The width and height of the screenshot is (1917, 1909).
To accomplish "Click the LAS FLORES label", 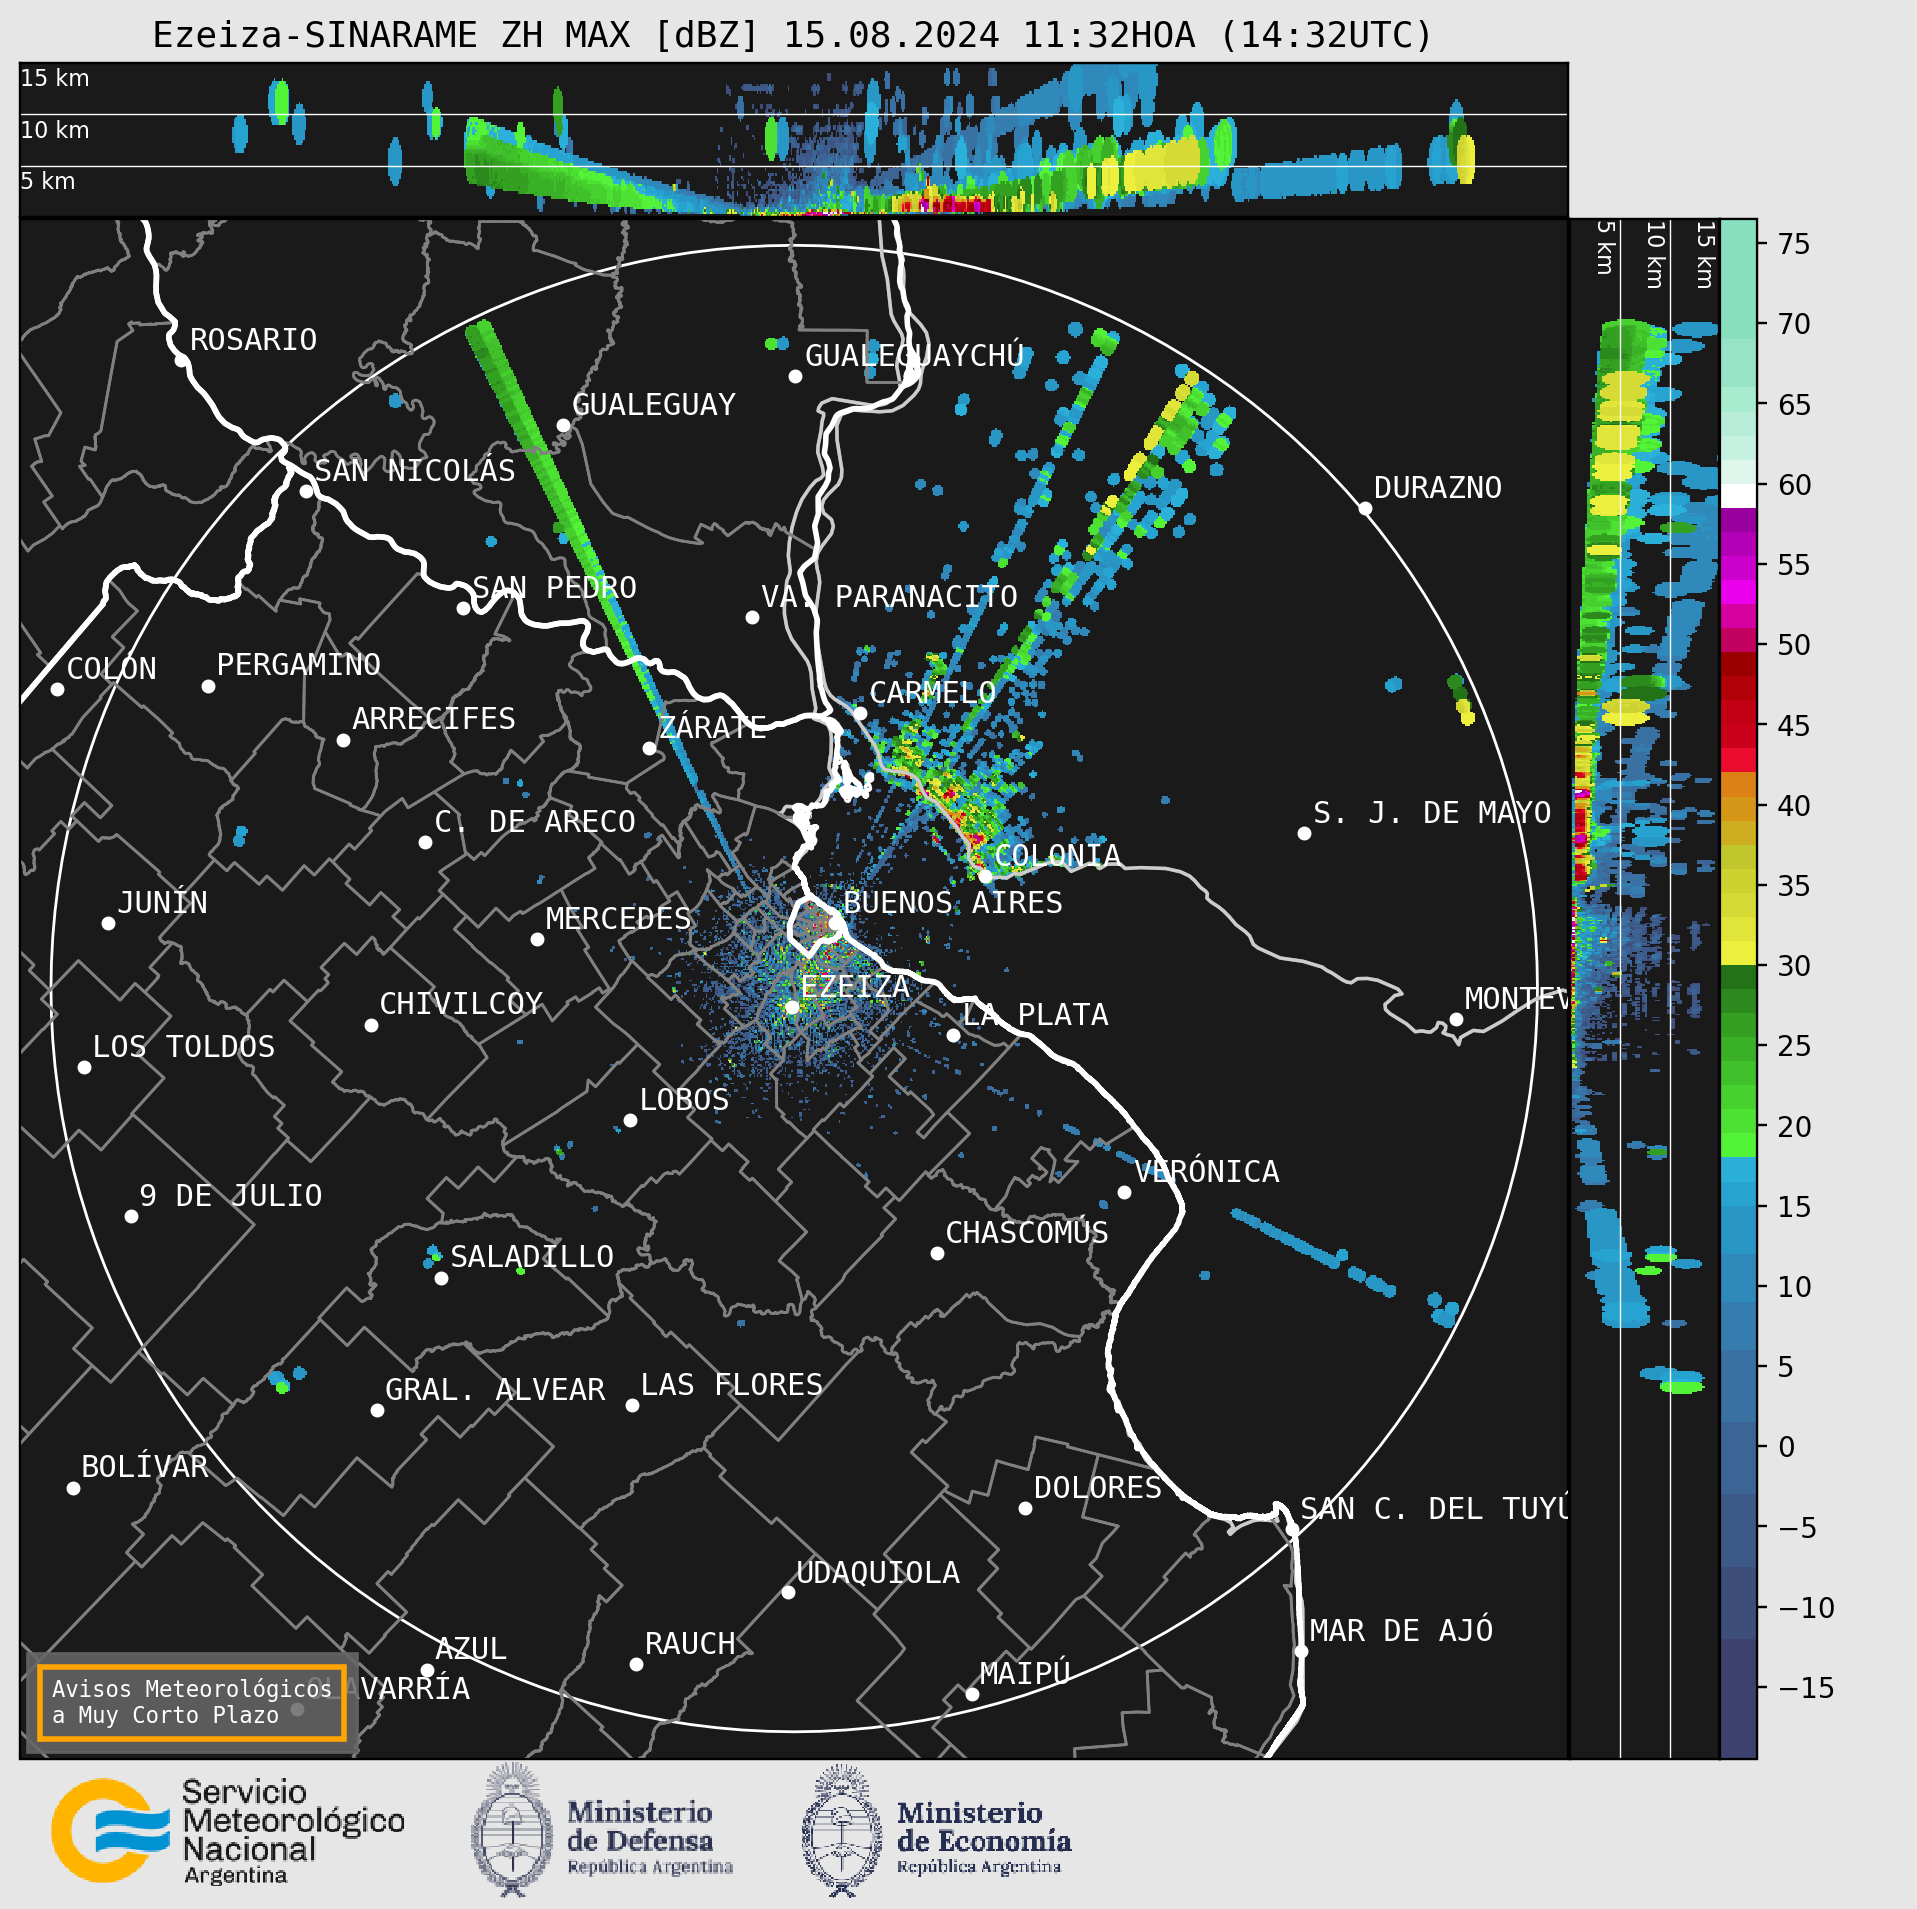I will pos(731,1385).
